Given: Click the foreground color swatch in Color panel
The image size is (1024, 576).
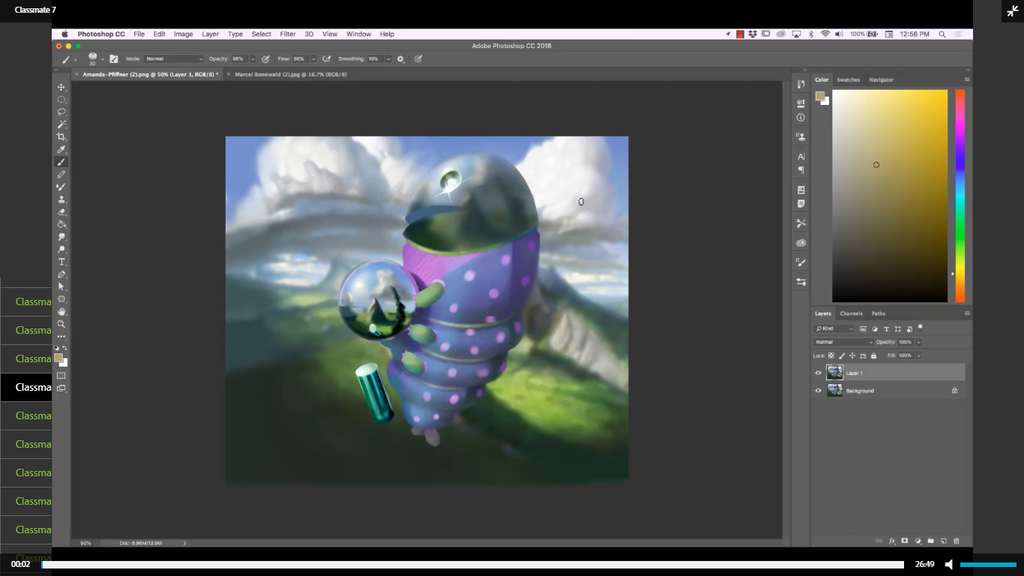Looking at the screenshot, I should click(x=820, y=97).
